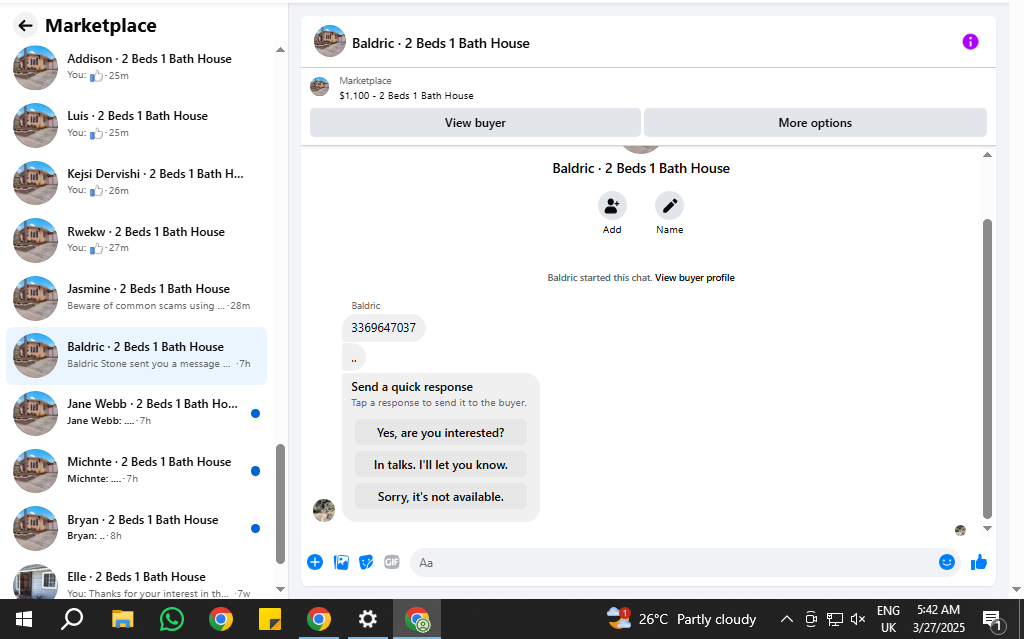The image size is (1024, 639).
Task: Open Elle conversation
Action: tap(136, 582)
